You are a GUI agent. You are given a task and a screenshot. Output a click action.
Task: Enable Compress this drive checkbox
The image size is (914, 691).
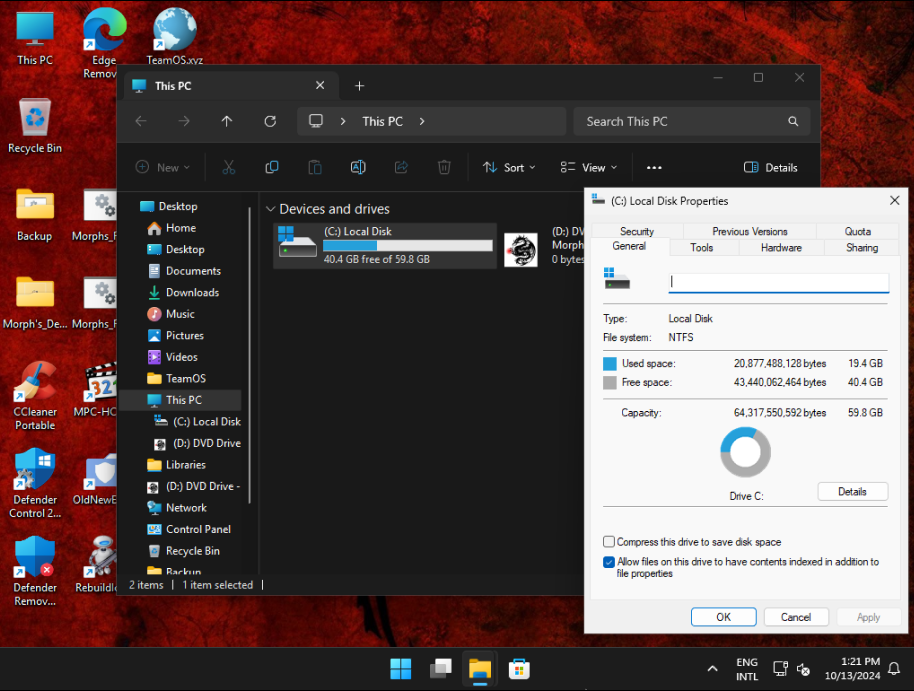609,542
